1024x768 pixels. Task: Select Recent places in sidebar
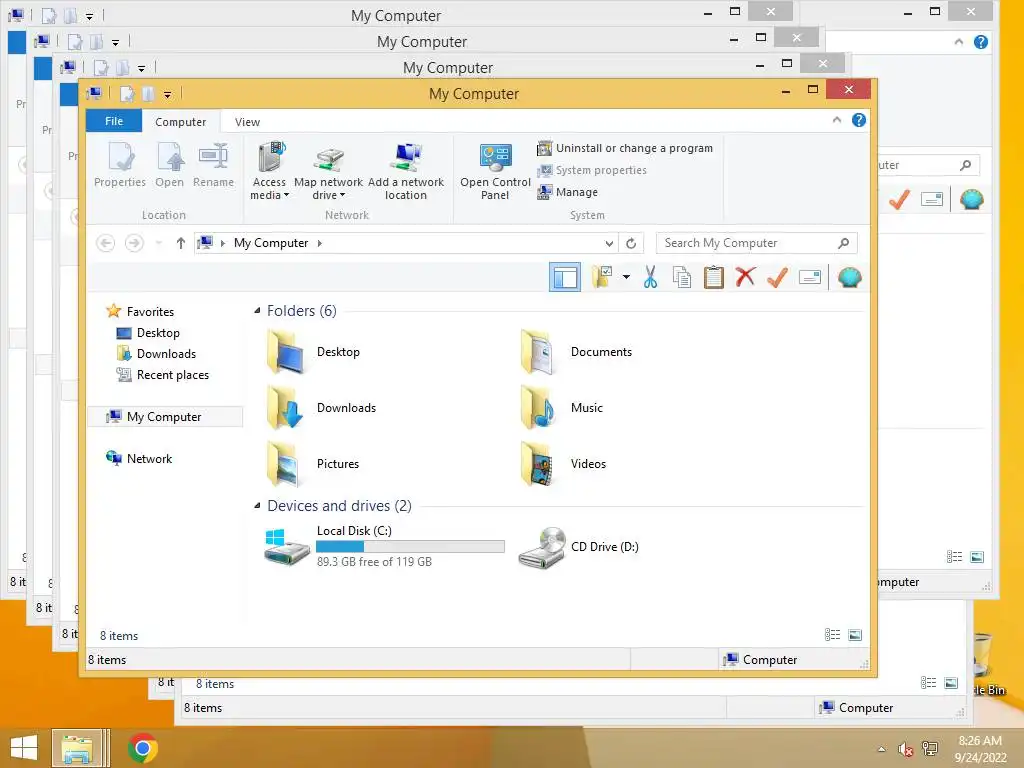(163, 375)
